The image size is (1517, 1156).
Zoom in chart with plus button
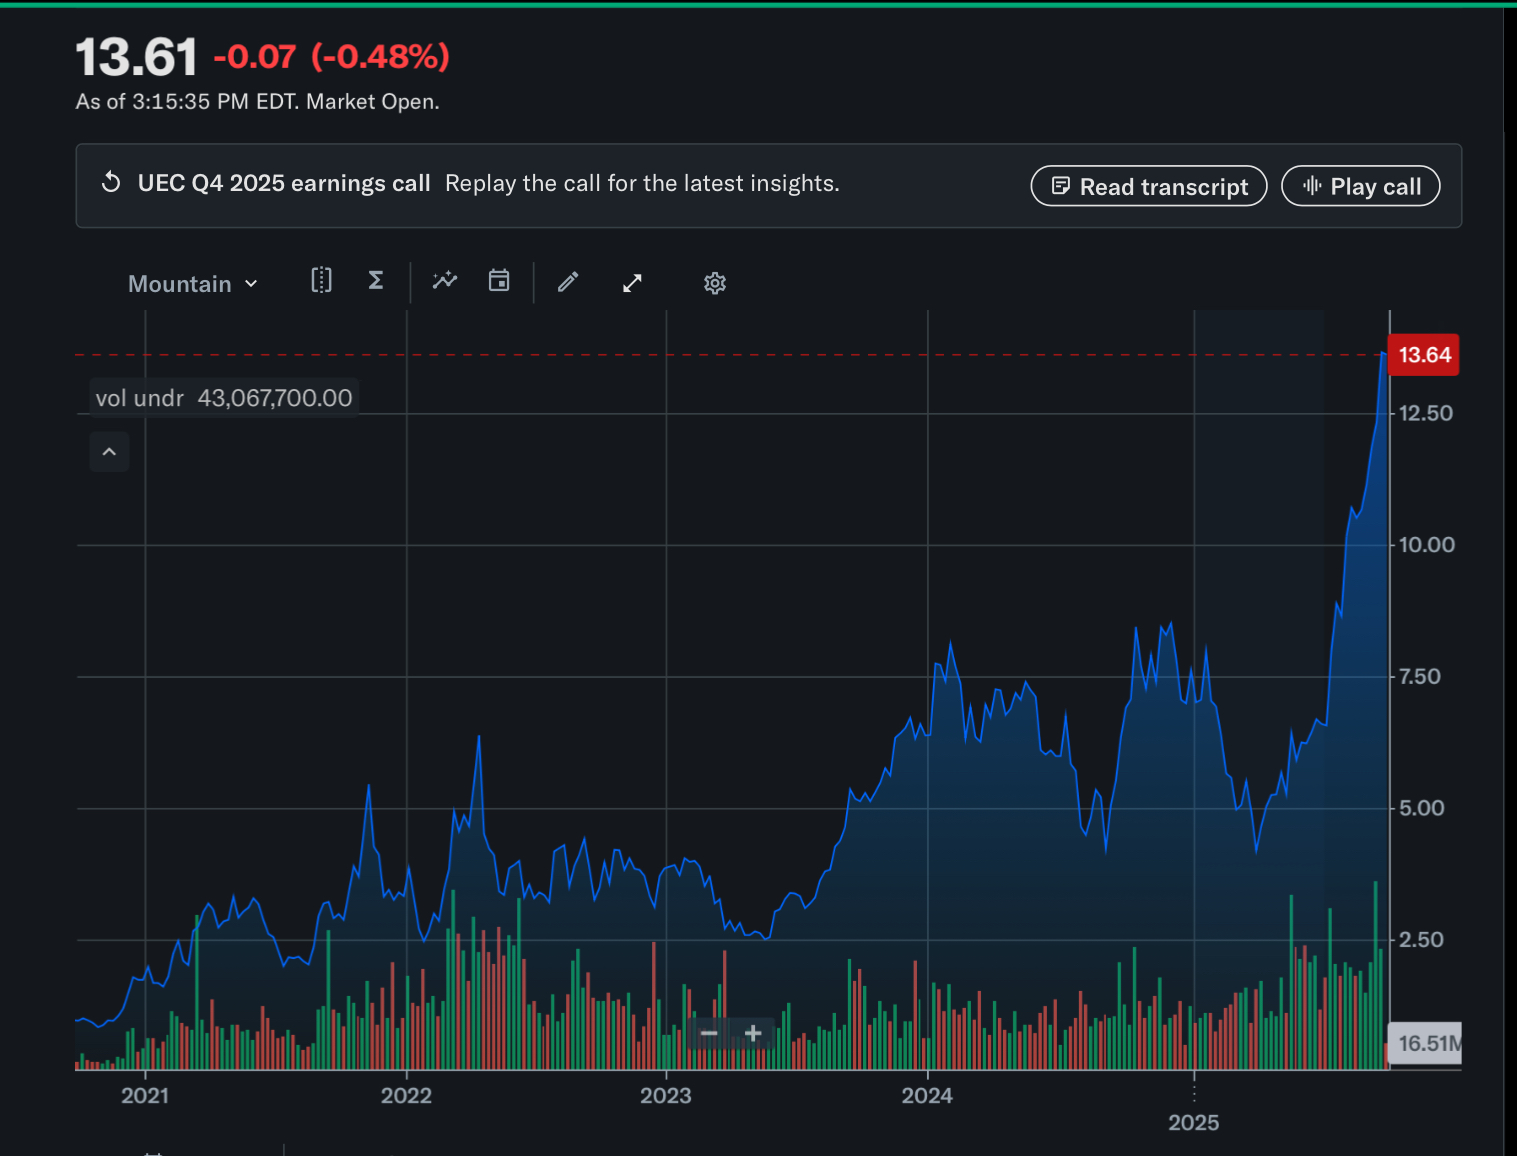click(753, 1033)
